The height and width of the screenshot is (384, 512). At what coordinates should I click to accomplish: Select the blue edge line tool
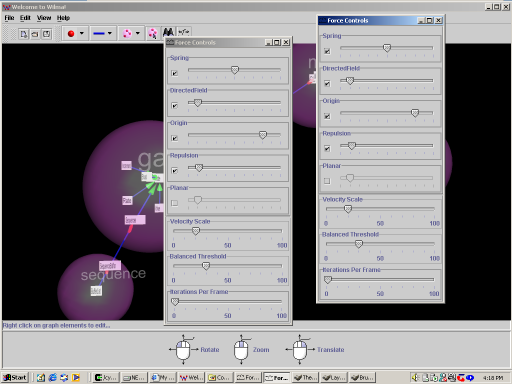pos(99,33)
